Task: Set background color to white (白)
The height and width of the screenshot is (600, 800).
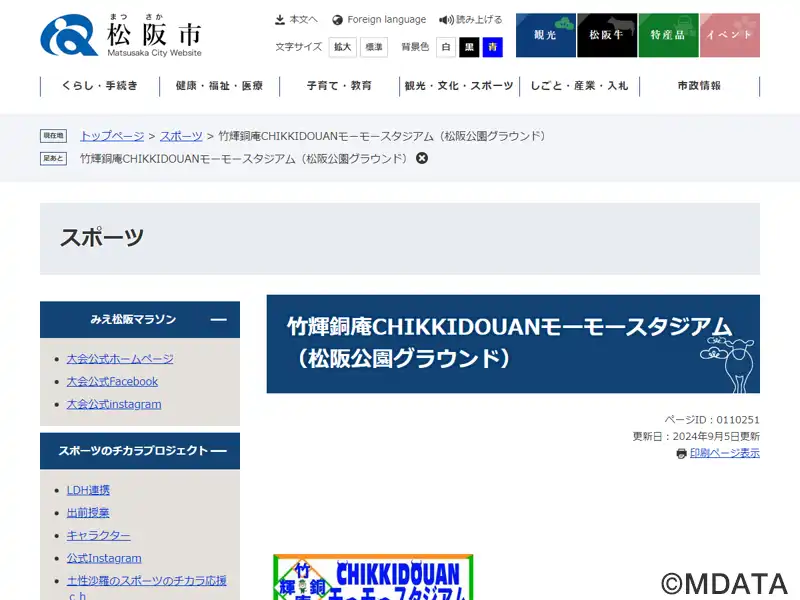Action: 446,47
